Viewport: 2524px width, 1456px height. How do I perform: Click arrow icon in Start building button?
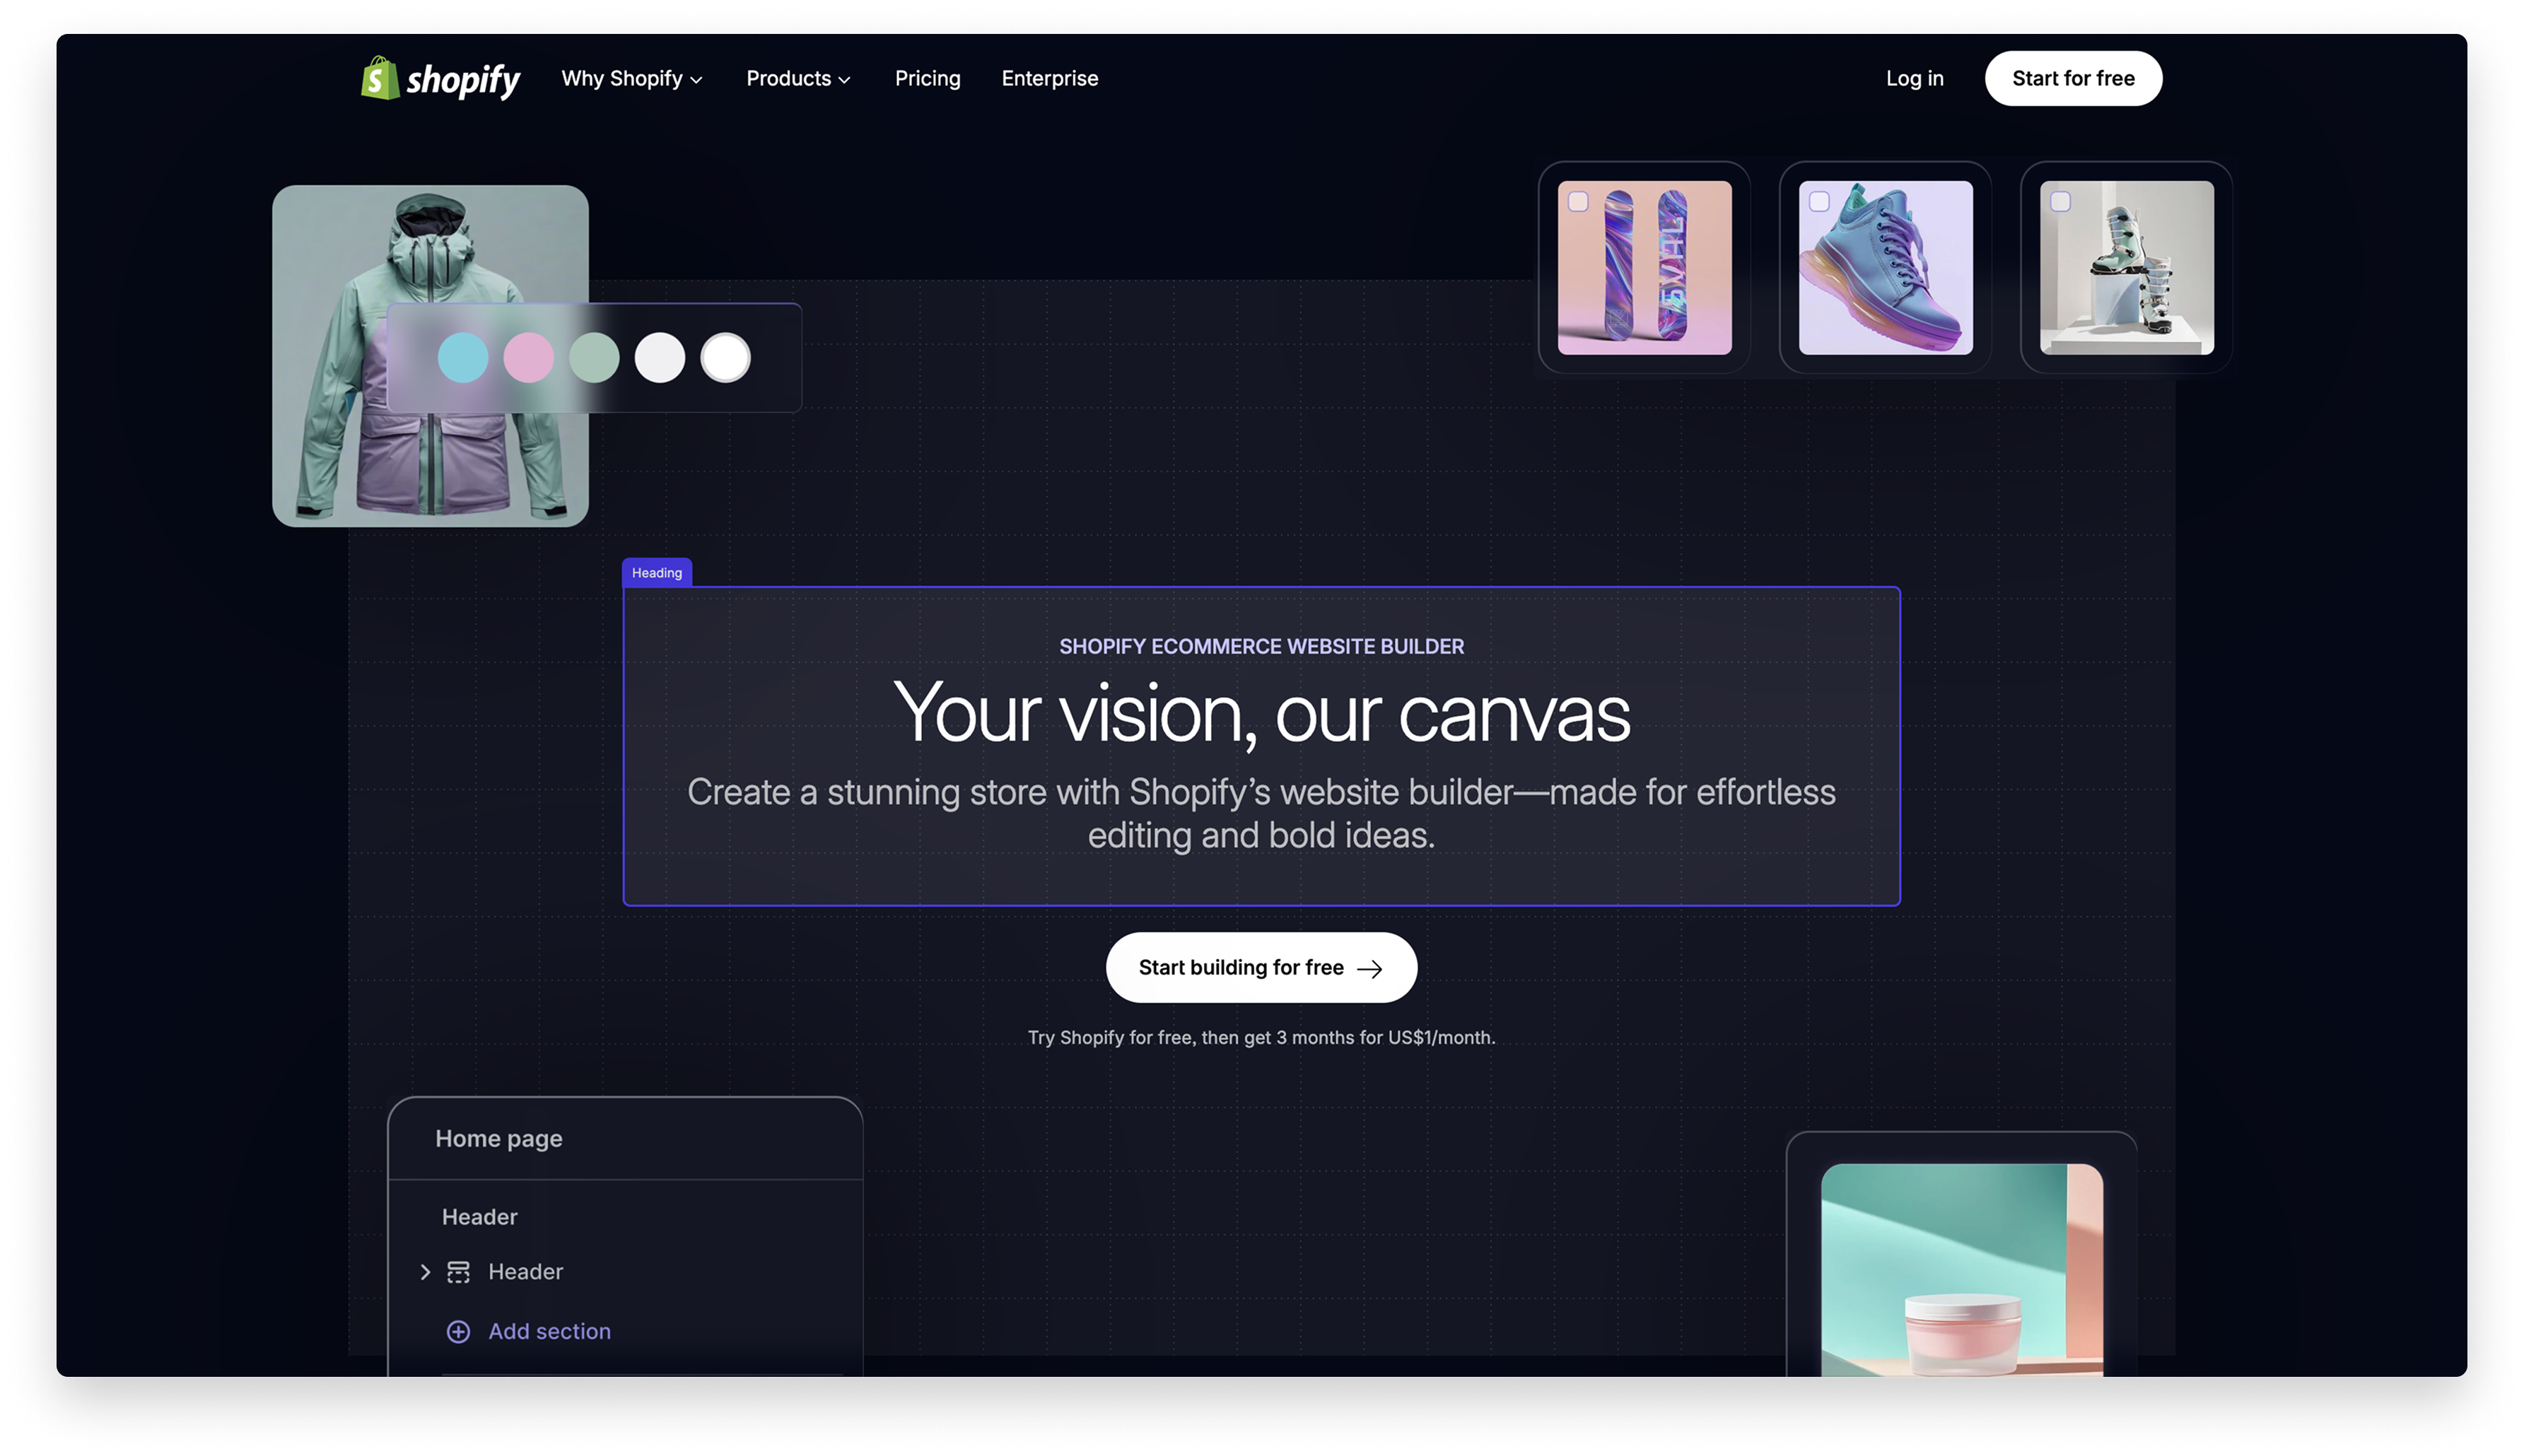pyautogui.click(x=1369, y=968)
